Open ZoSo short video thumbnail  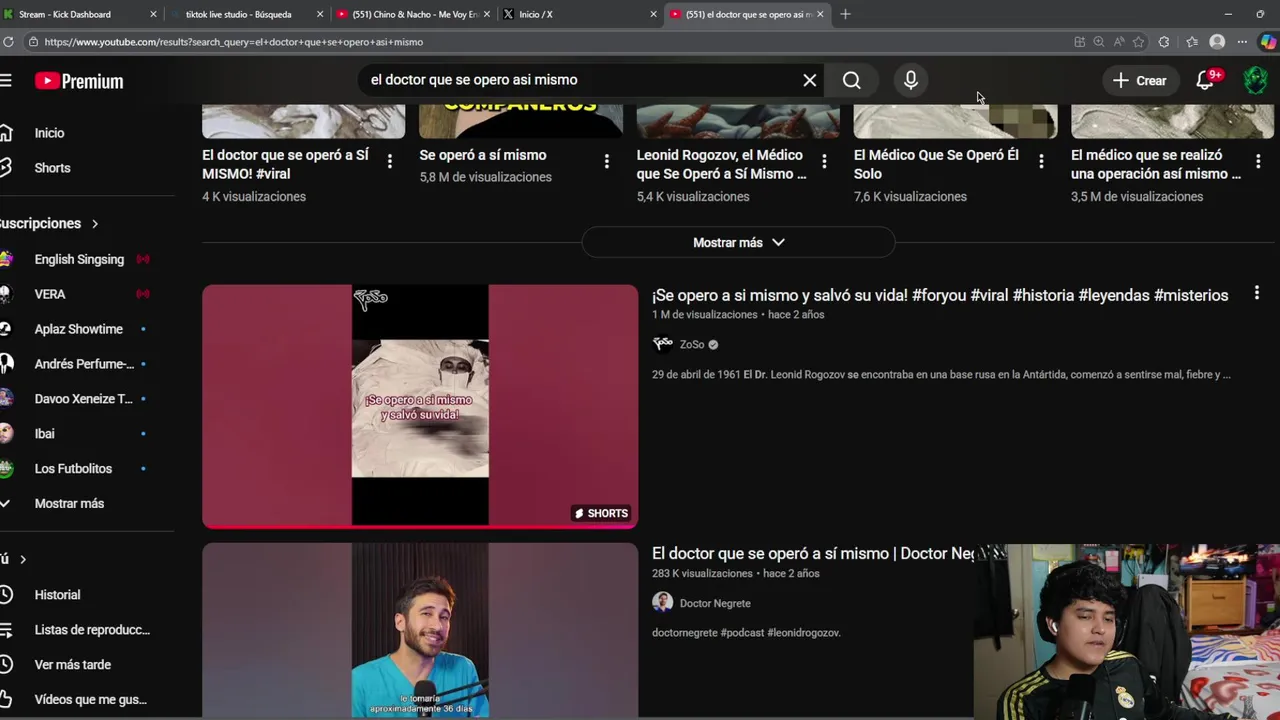point(420,406)
